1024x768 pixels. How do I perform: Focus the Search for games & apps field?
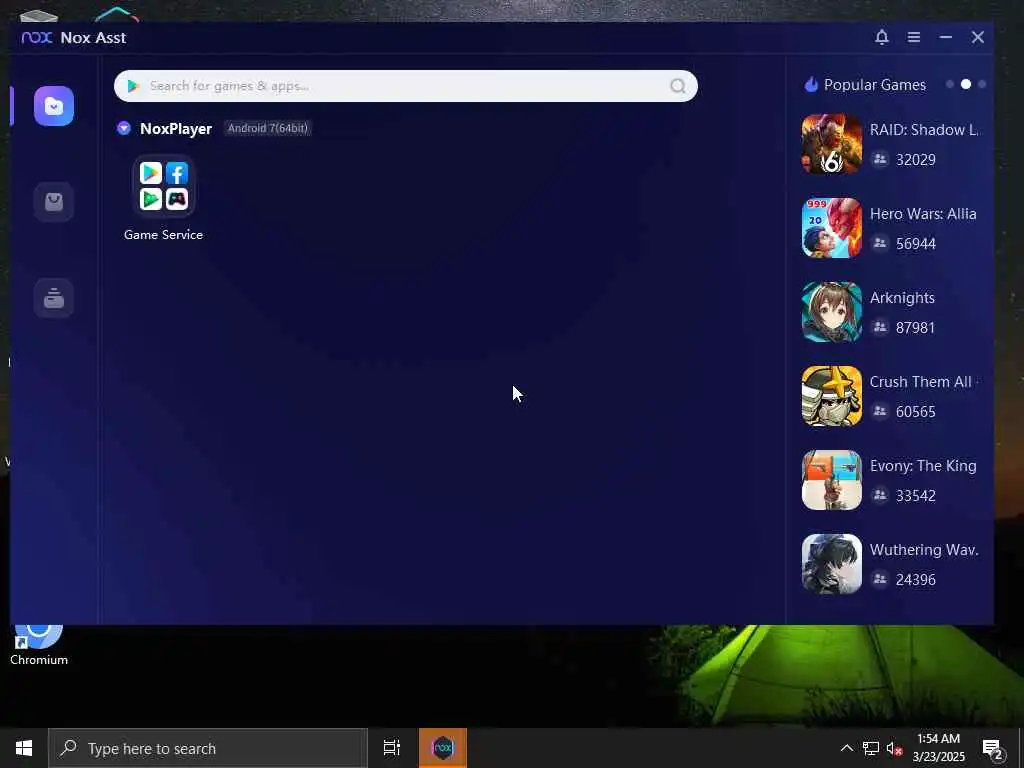pos(406,86)
